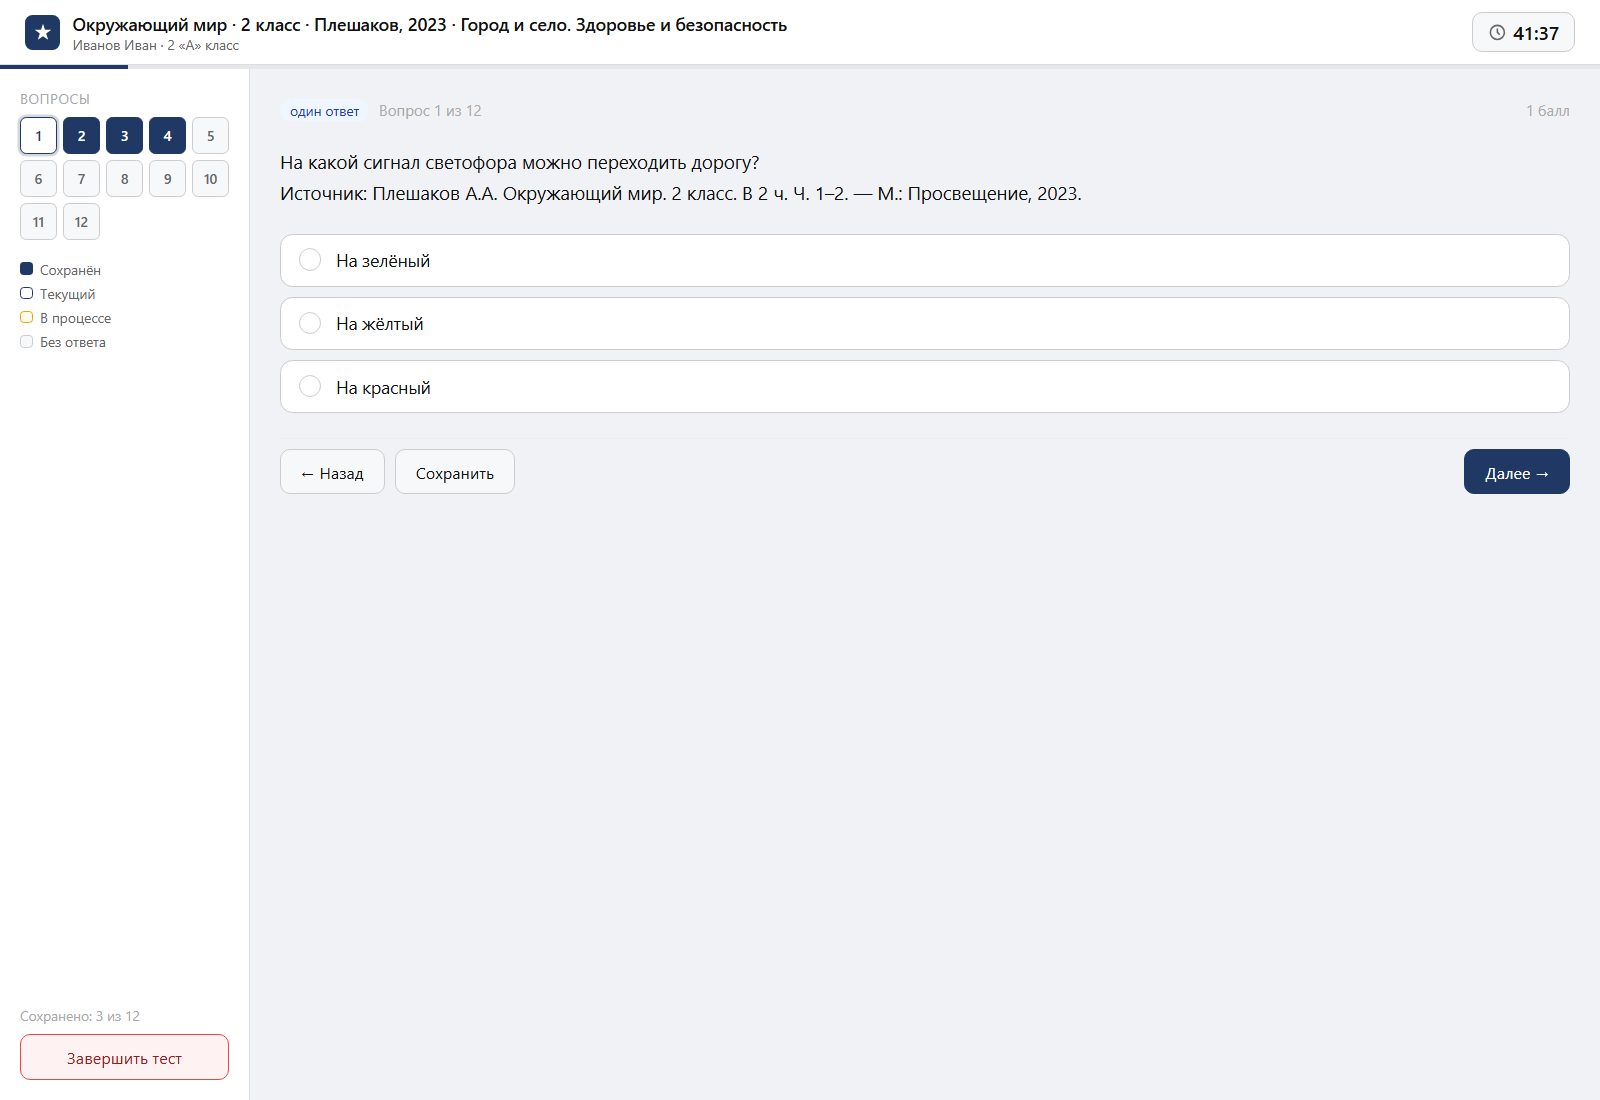
Task: Jump to question 9
Action: (167, 179)
